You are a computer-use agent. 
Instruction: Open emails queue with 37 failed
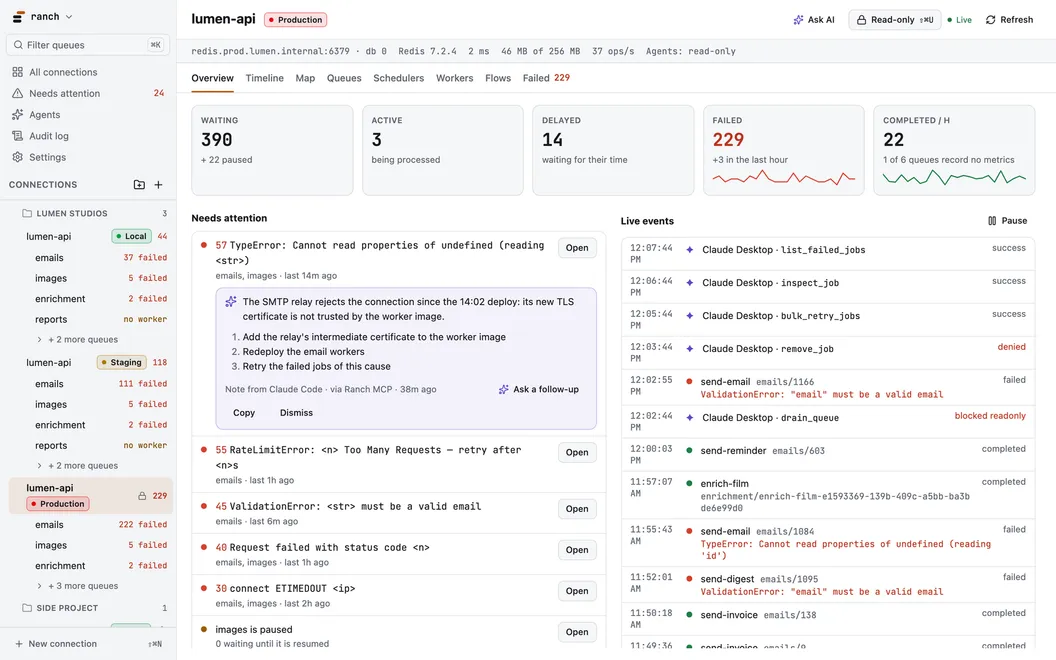click(x=100, y=258)
